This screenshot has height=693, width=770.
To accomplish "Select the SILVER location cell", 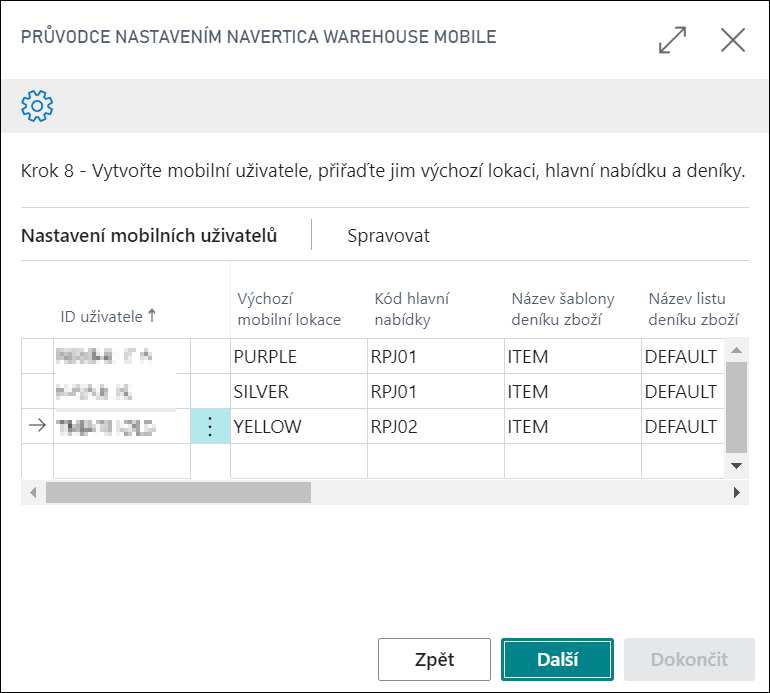I will (299, 391).
